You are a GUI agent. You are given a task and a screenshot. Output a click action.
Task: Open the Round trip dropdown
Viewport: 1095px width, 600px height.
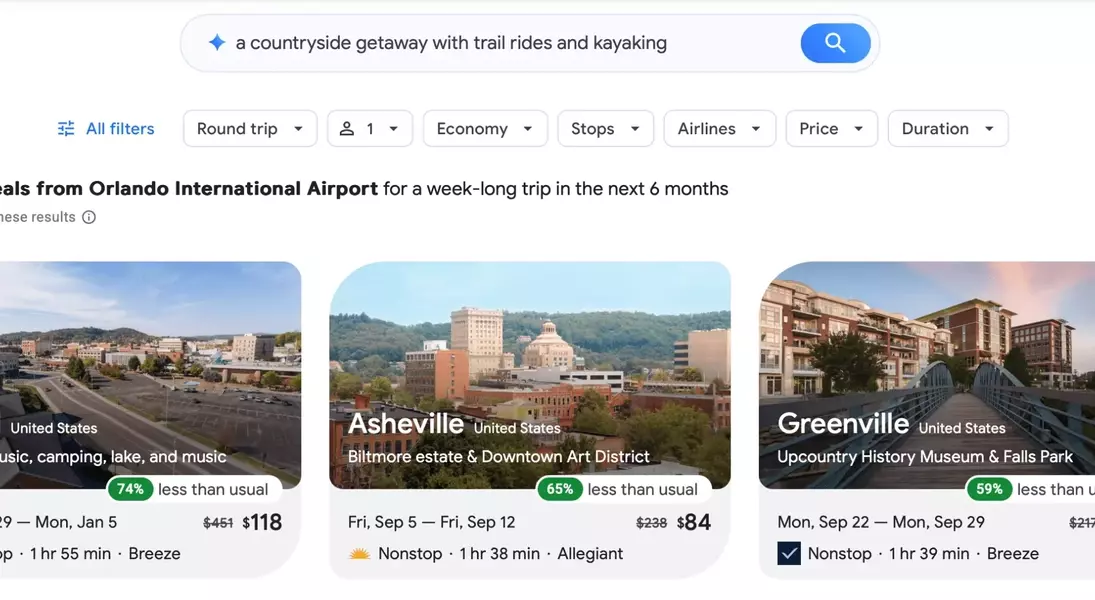click(250, 129)
